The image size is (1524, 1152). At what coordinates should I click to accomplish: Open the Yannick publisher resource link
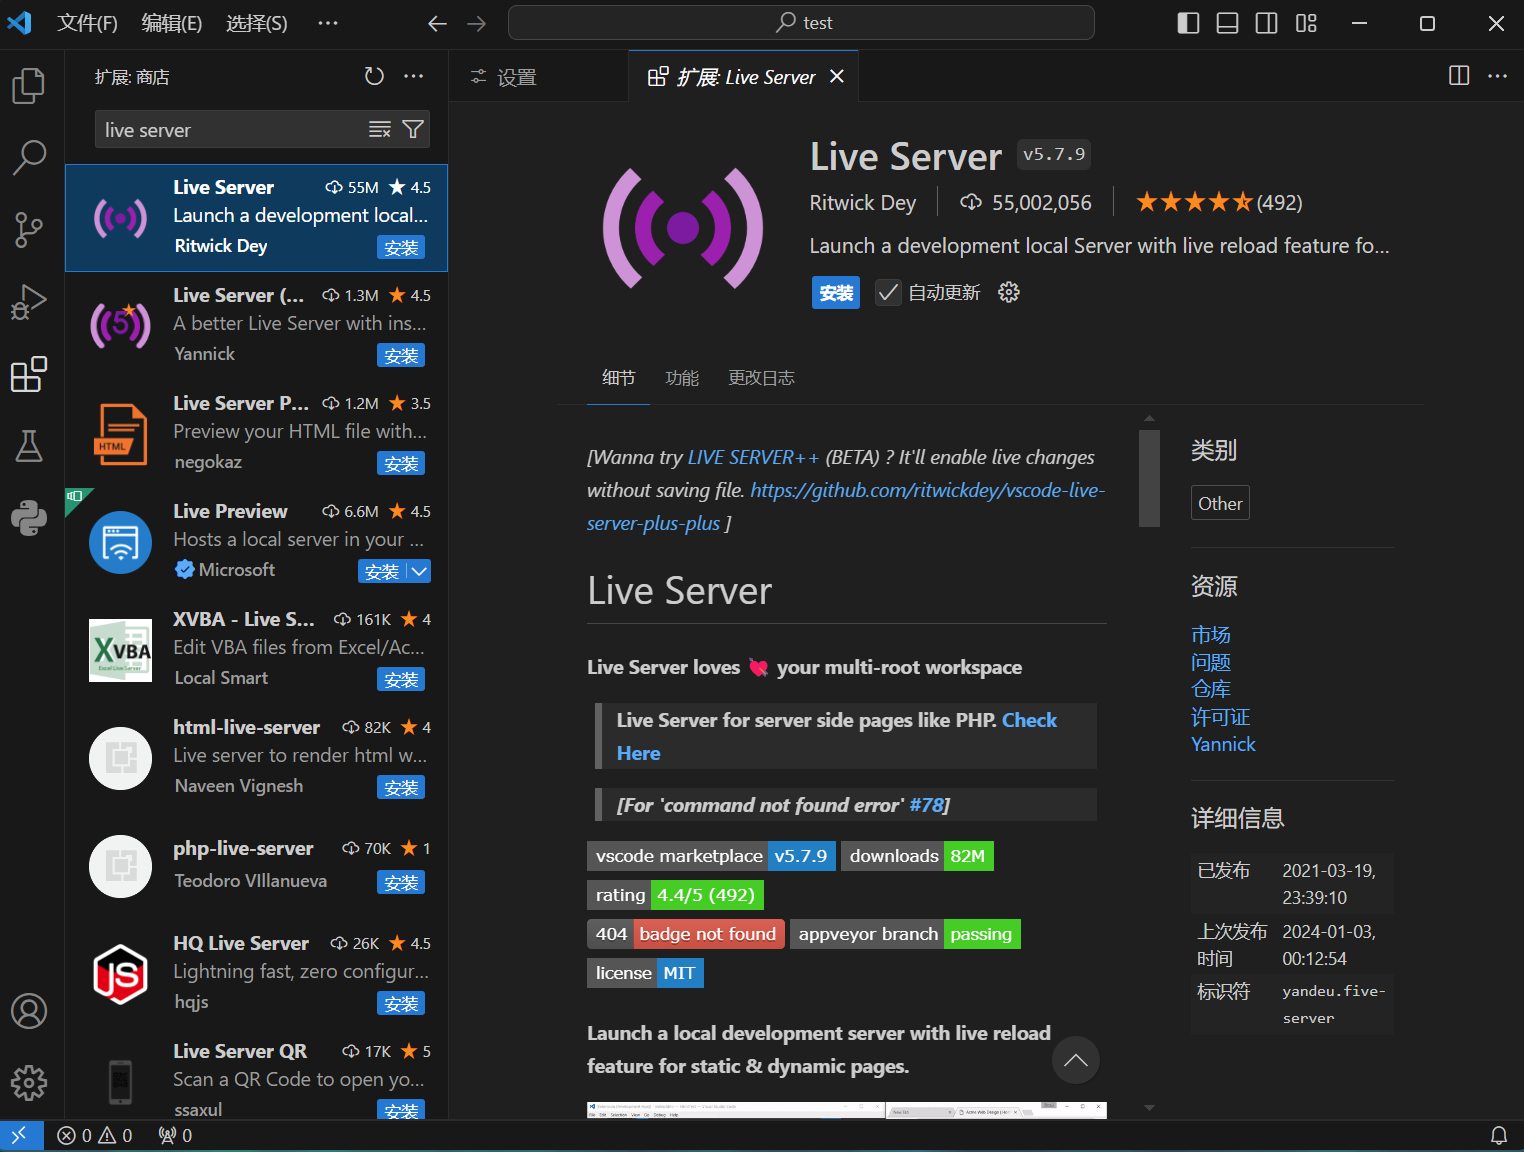[1223, 744]
